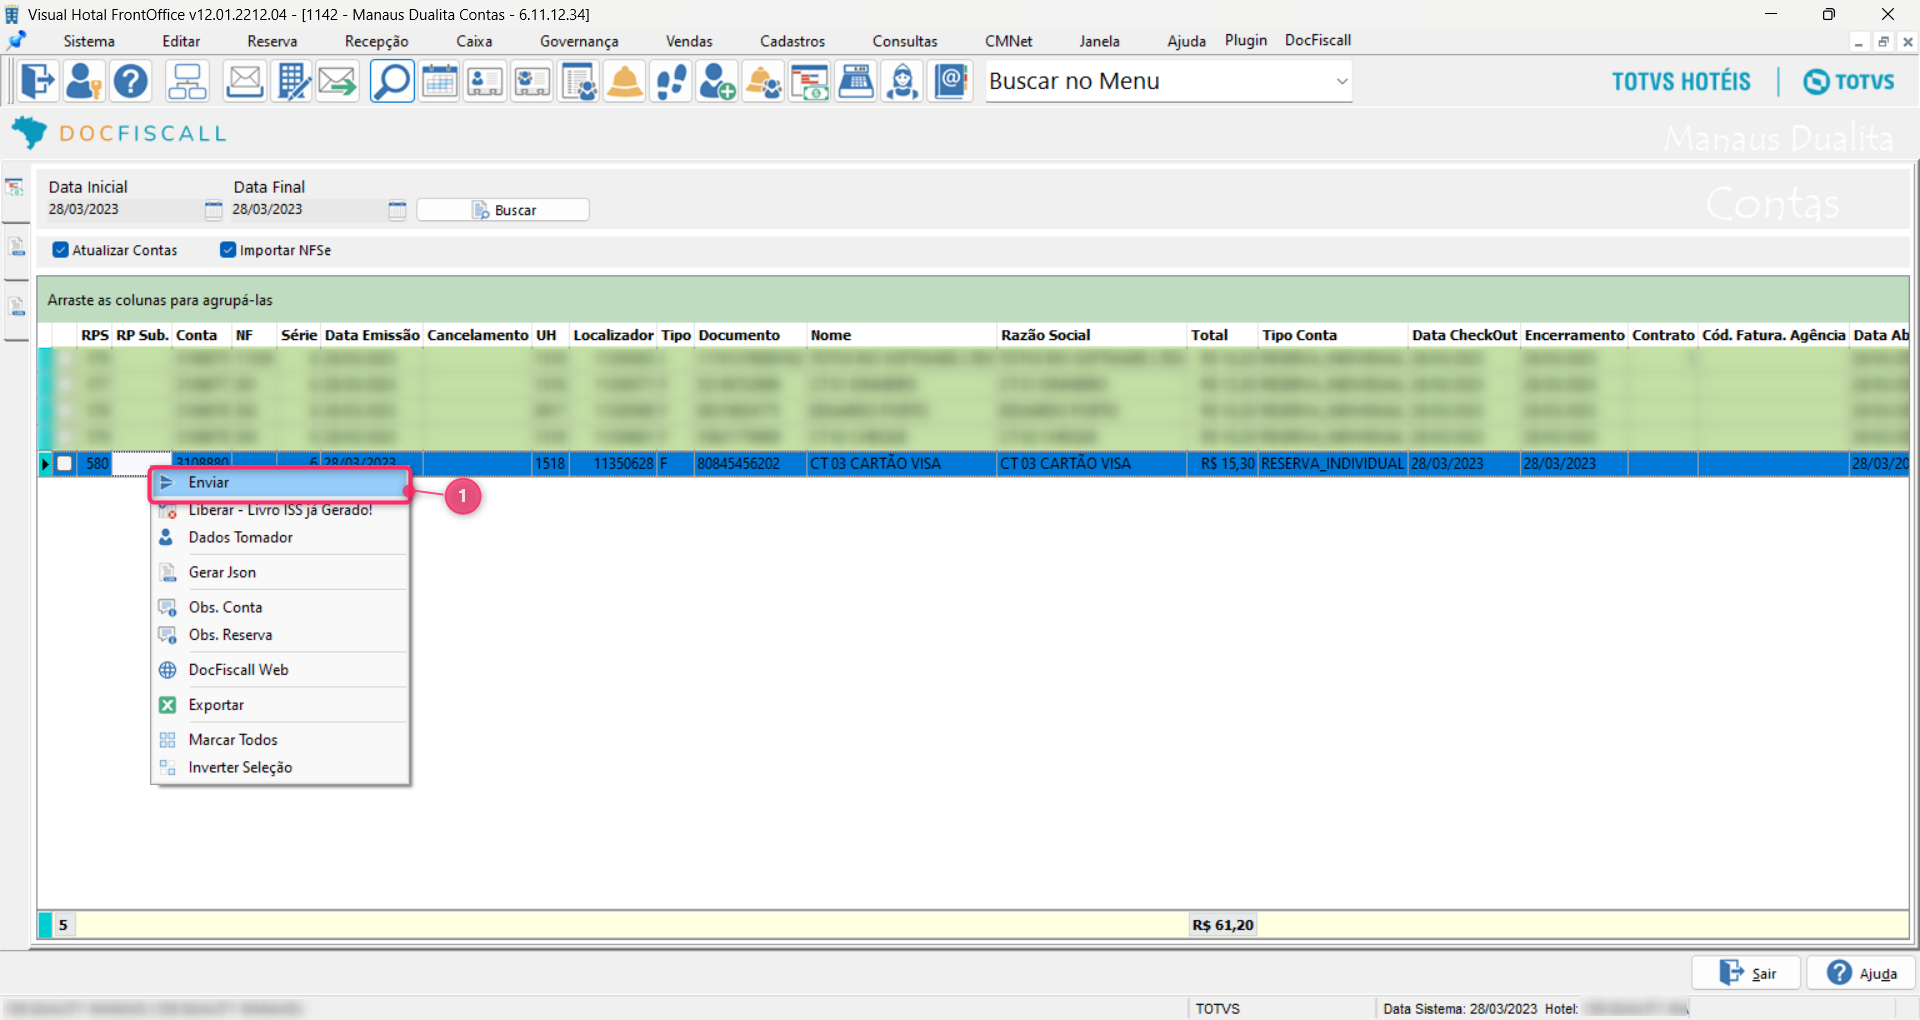Choose Enviar from the context menu

tap(281, 483)
